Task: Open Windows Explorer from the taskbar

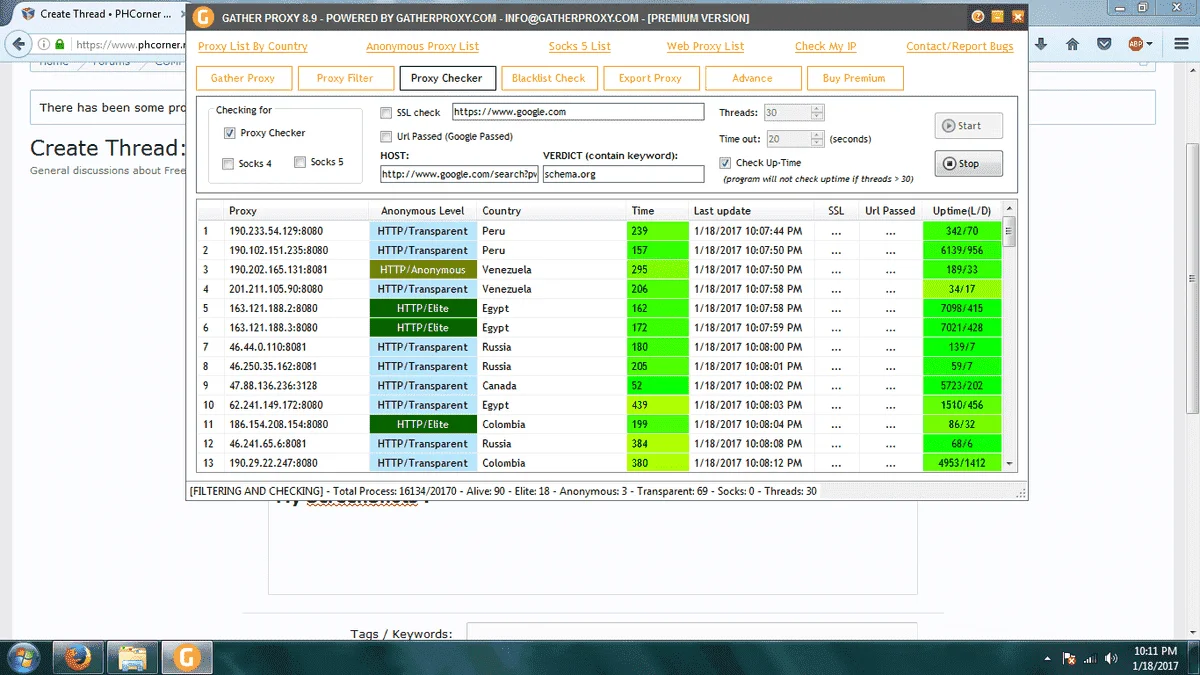Action: (132, 658)
